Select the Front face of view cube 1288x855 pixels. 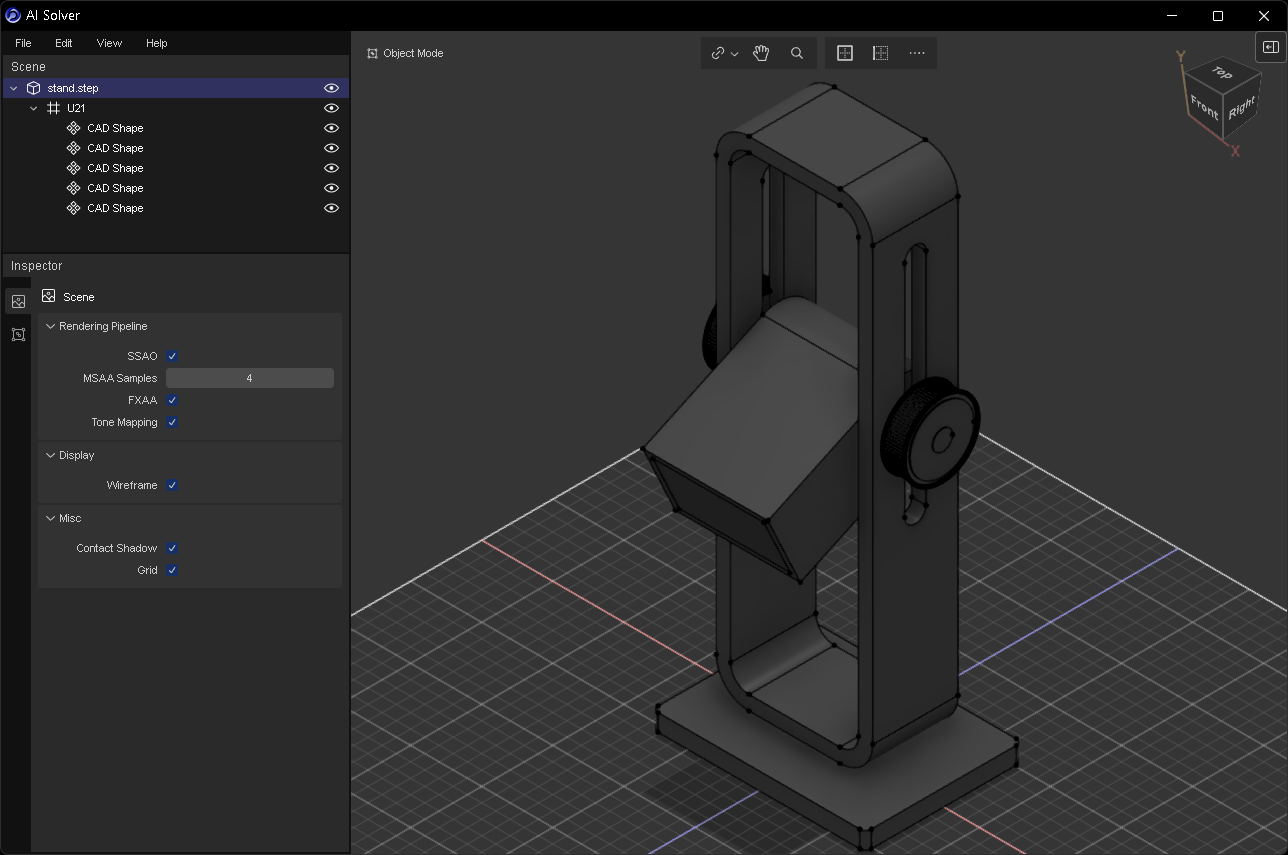[1204, 108]
